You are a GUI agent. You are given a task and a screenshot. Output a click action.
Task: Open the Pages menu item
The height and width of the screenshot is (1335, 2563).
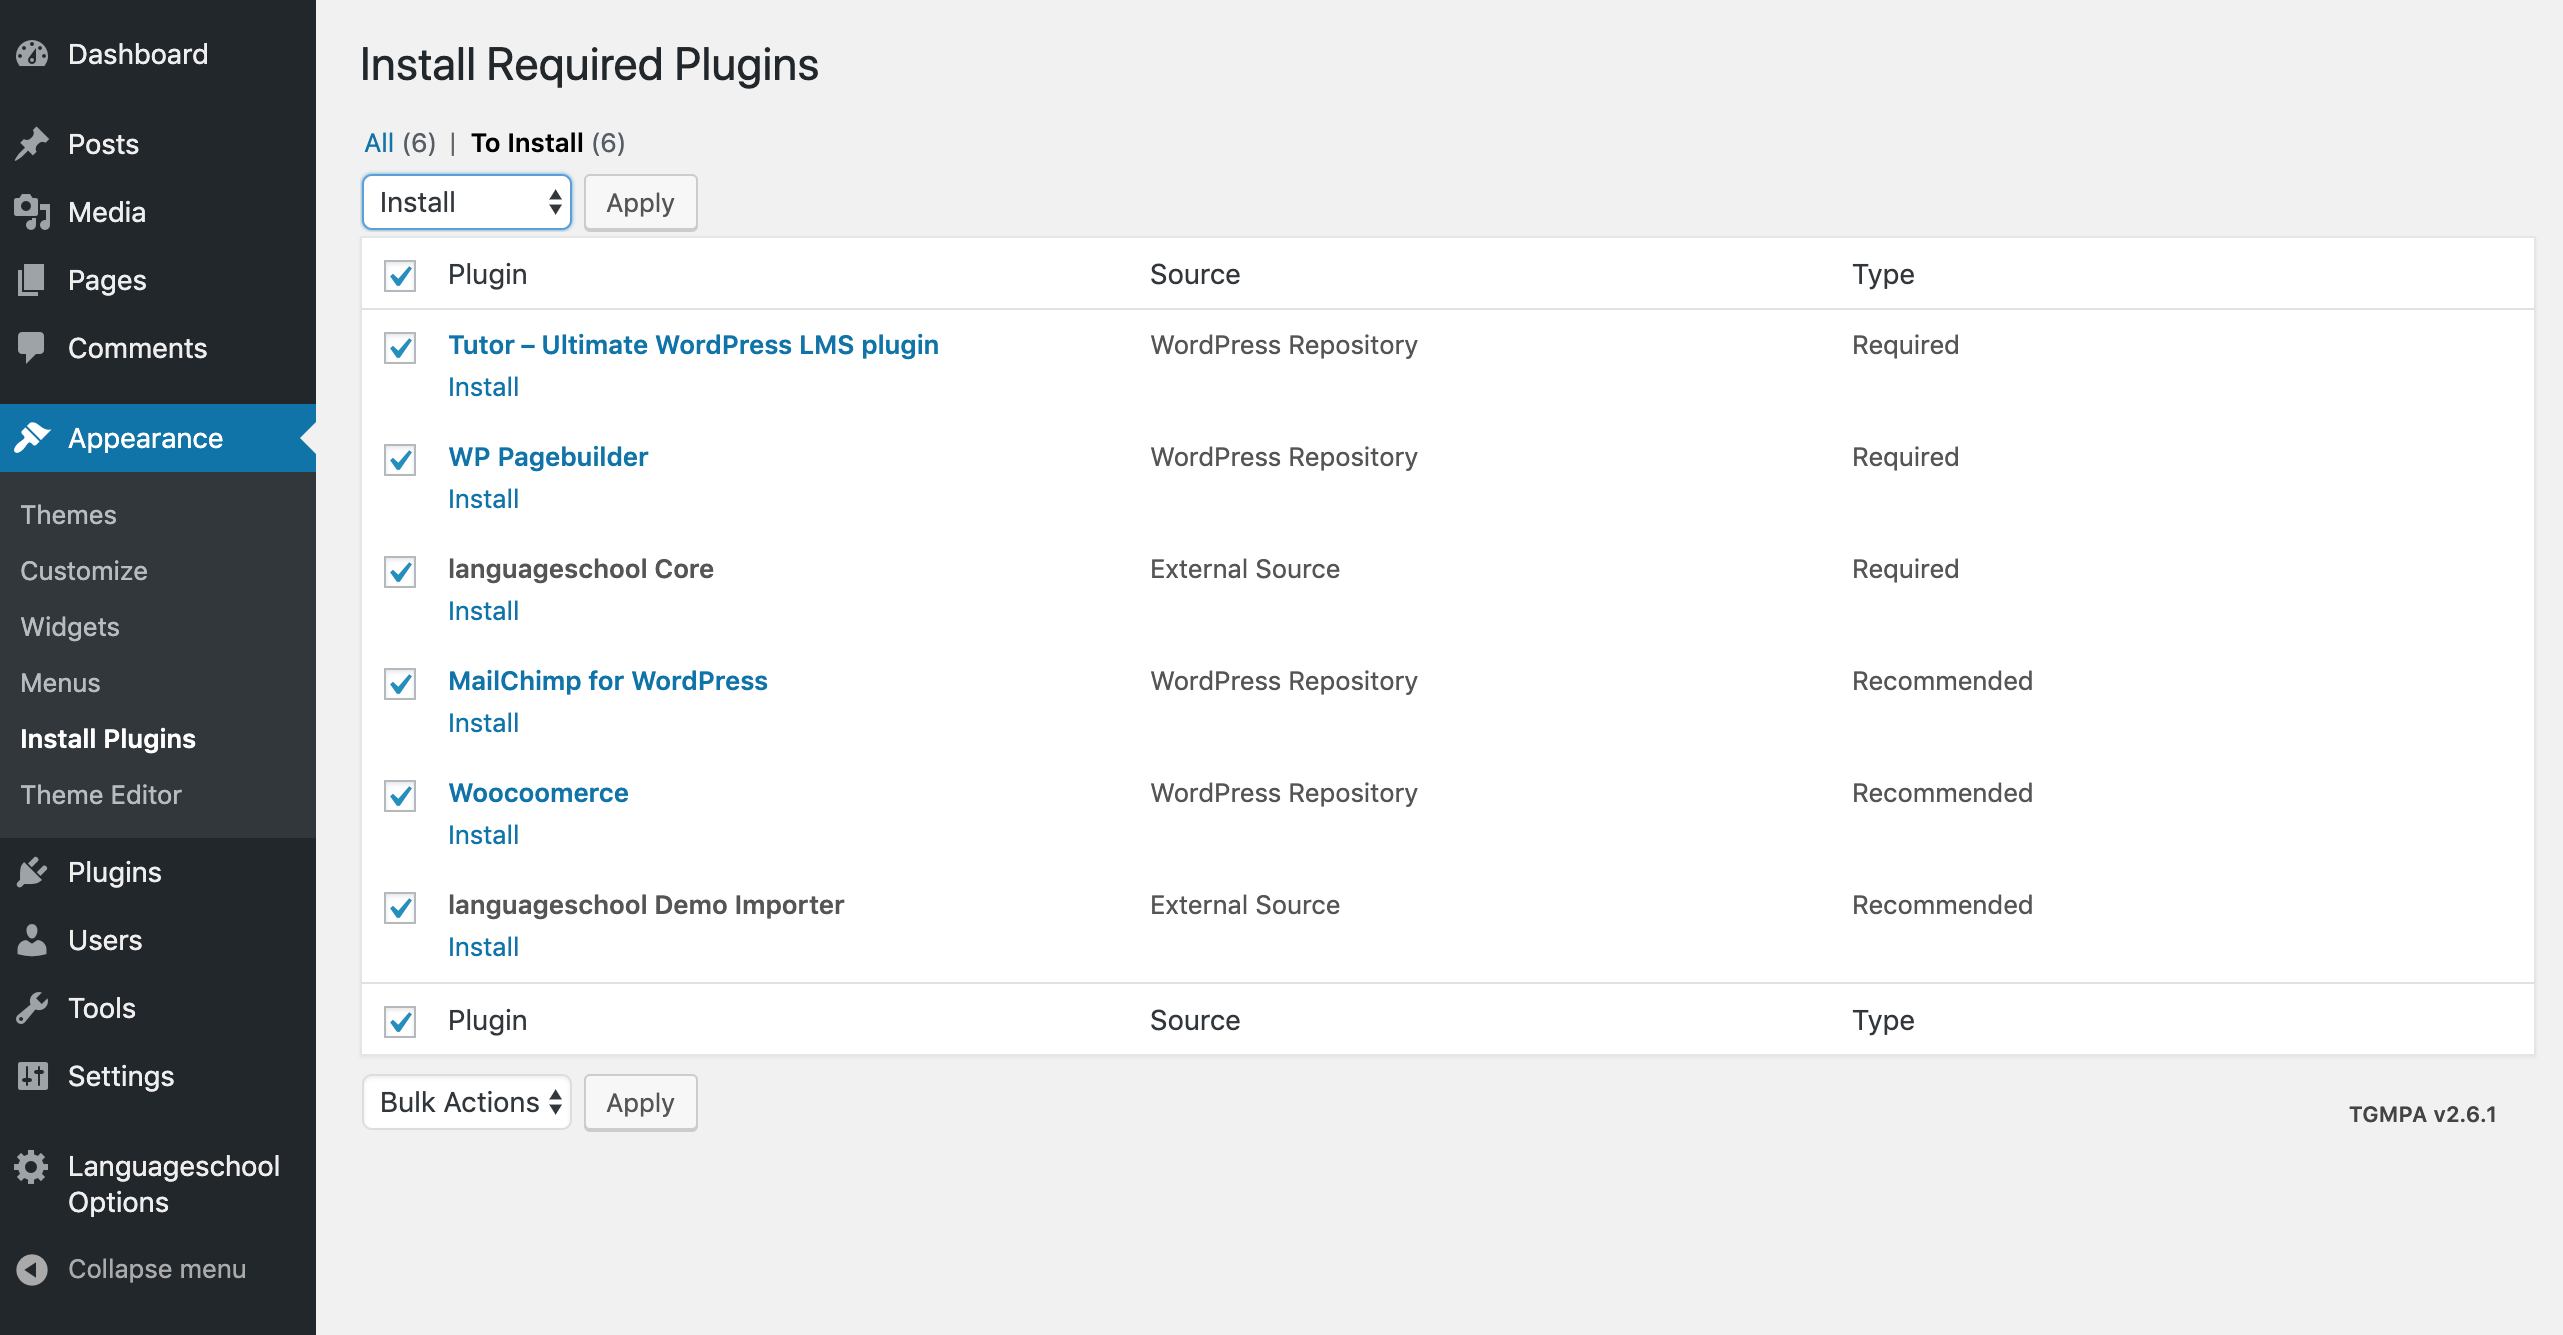point(158,280)
